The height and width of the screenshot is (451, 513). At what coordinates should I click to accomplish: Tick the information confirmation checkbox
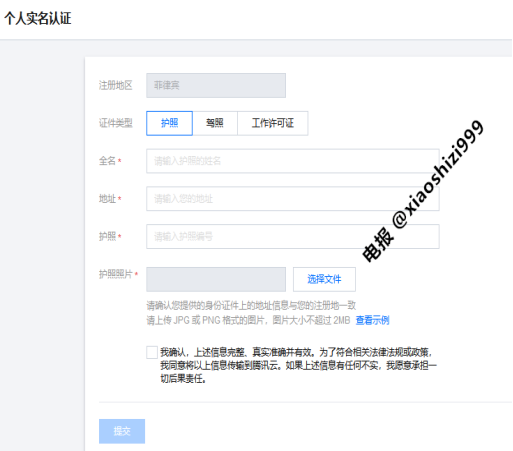pyautogui.click(x=152, y=352)
